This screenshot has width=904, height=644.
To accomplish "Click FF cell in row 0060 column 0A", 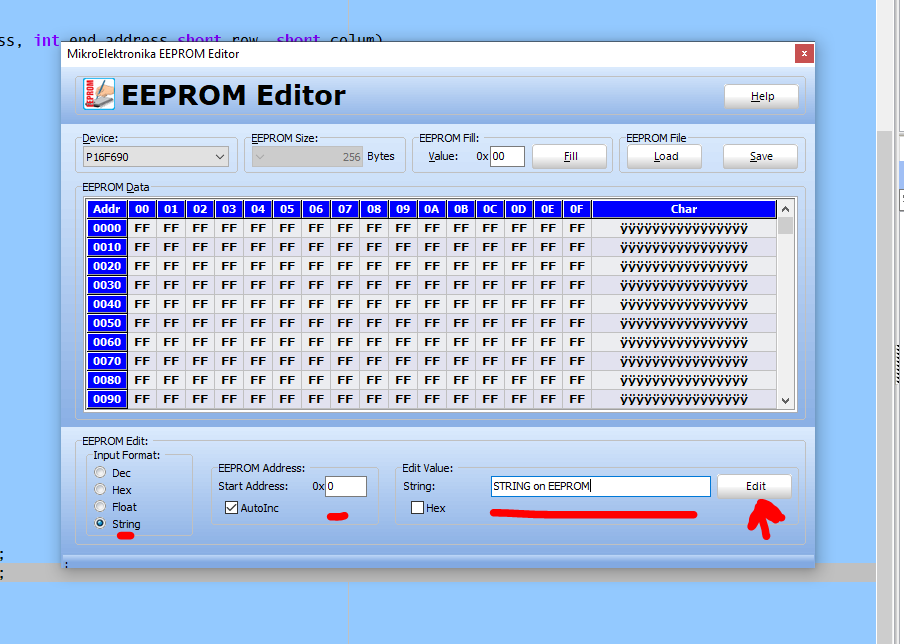I will 432,342.
